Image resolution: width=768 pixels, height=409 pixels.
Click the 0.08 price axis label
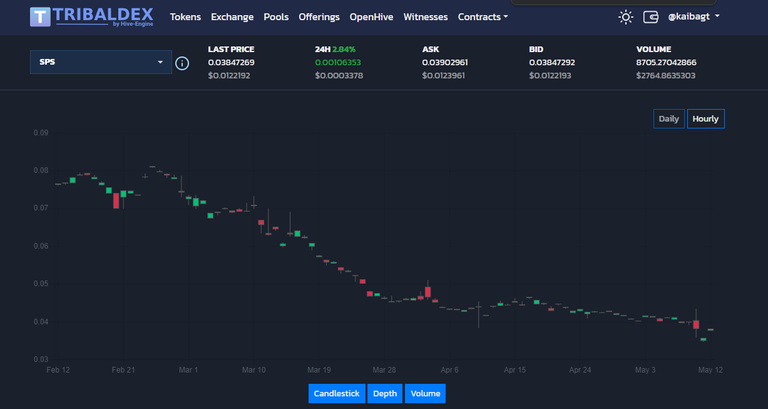41,170
